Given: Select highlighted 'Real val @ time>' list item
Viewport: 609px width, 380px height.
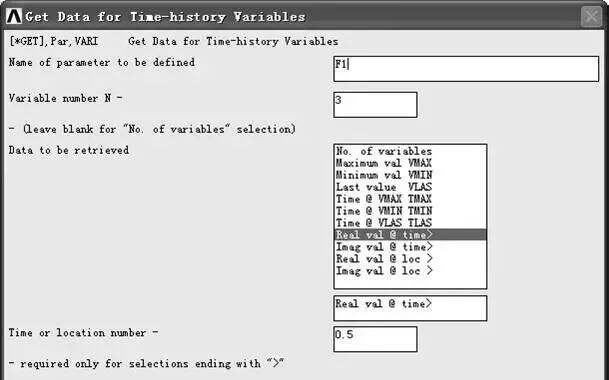Looking at the screenshot, I should 410,235.
